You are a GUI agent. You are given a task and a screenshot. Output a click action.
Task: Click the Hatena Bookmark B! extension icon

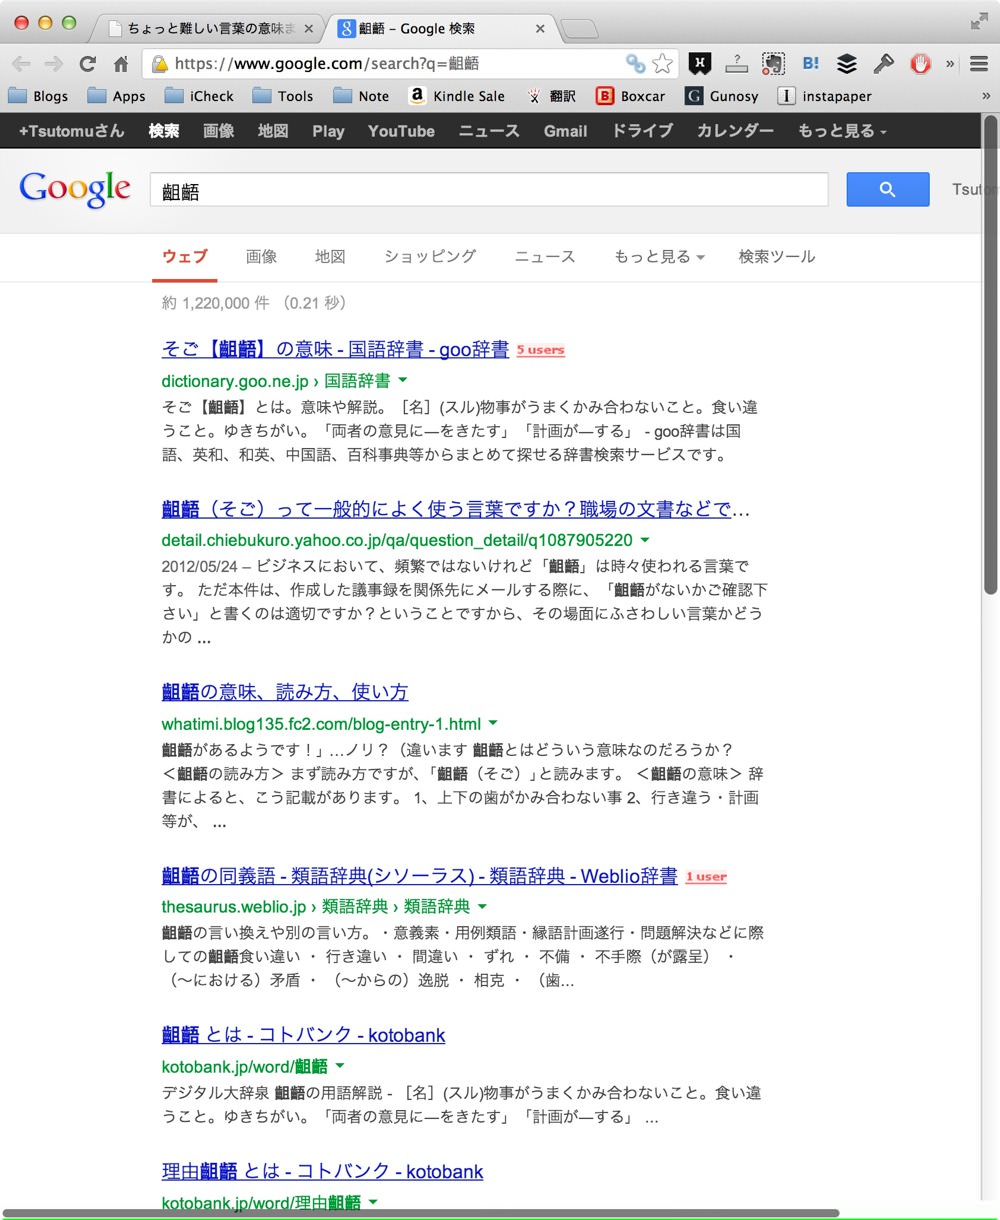pos(810,64)
